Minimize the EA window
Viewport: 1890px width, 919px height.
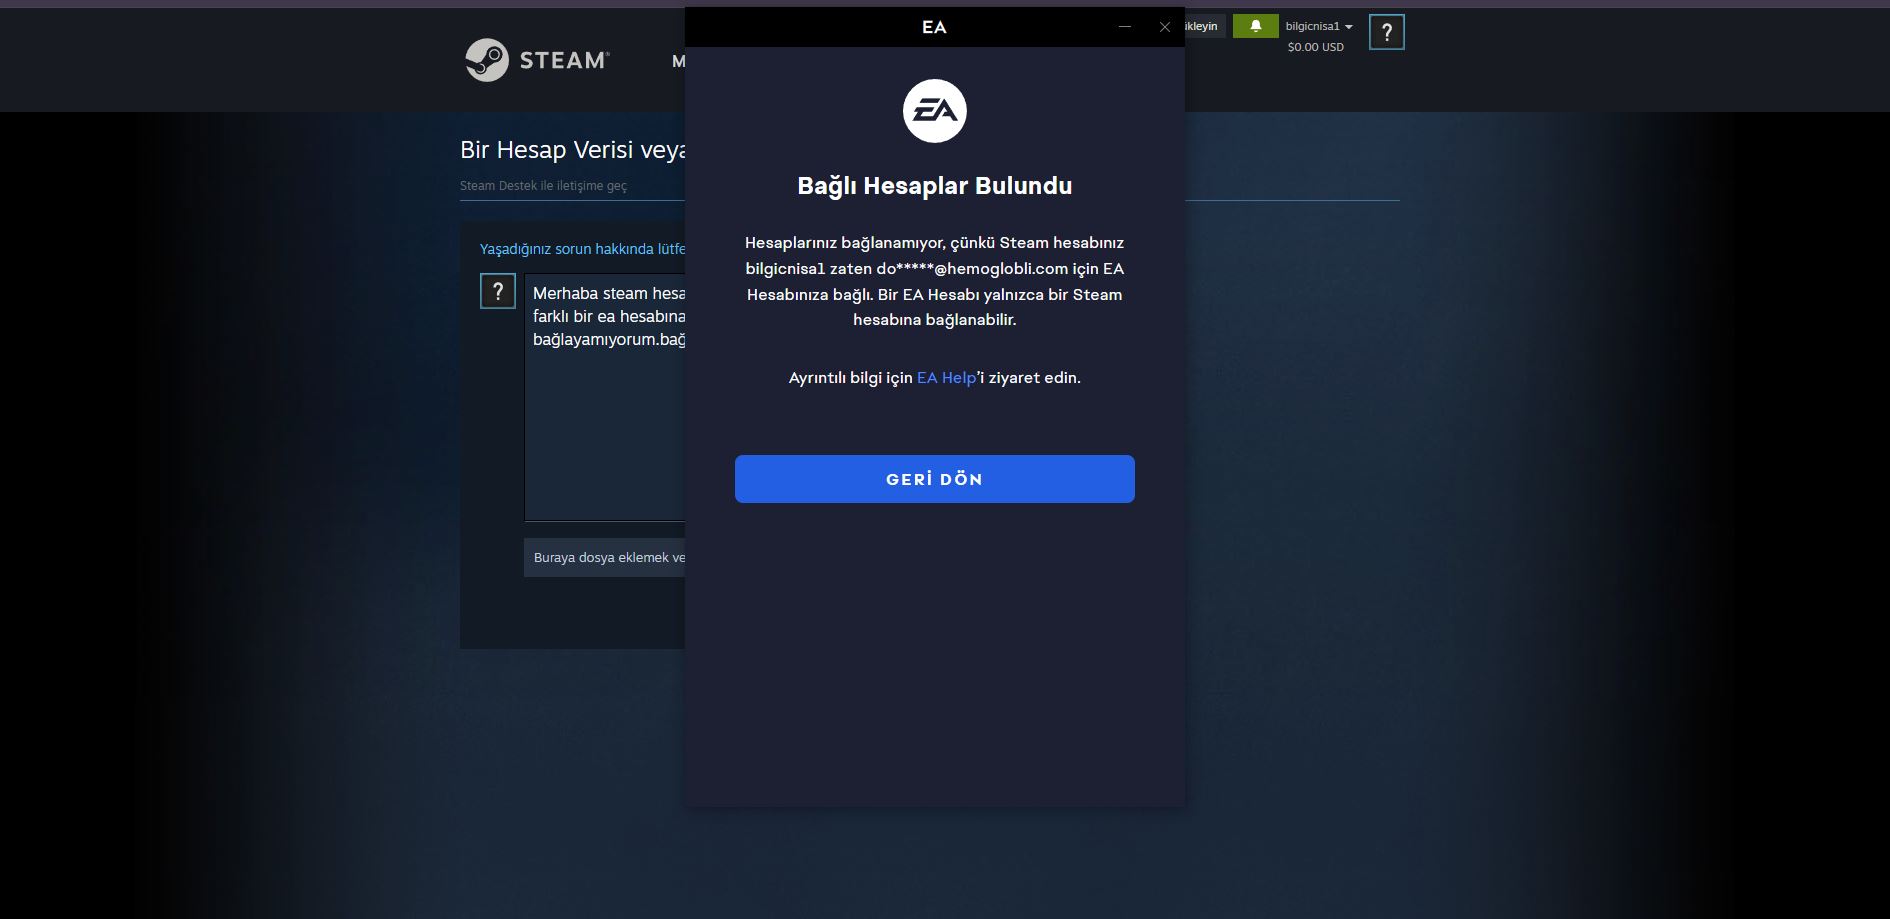coord(1125,27)
